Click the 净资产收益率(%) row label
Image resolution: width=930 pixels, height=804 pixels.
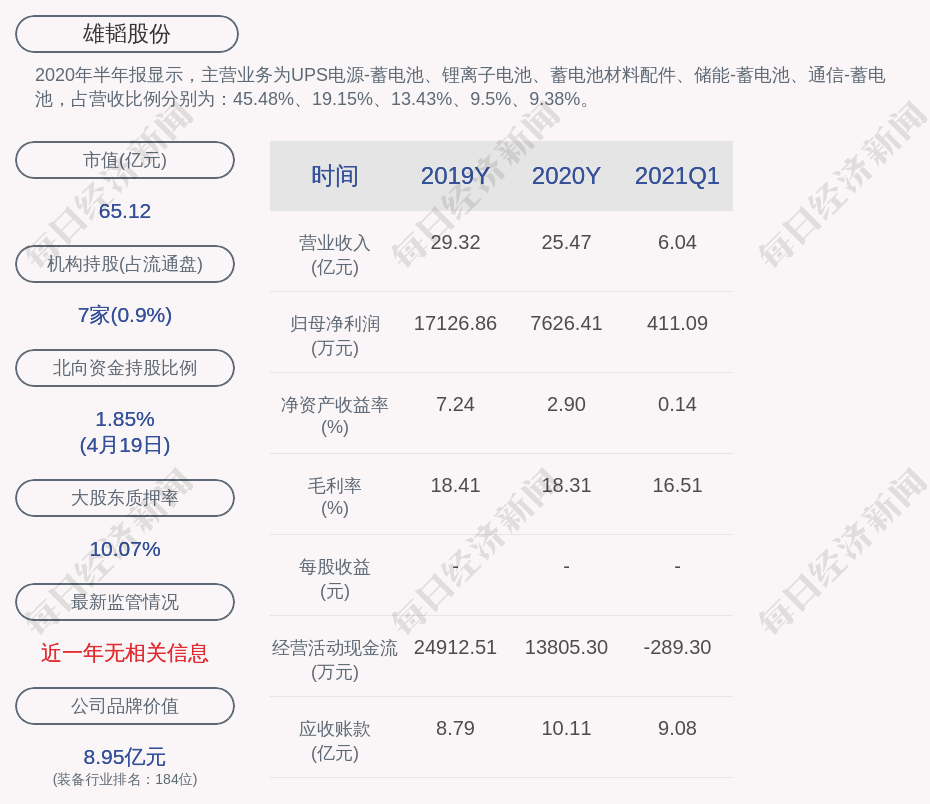tap(335, 416)
